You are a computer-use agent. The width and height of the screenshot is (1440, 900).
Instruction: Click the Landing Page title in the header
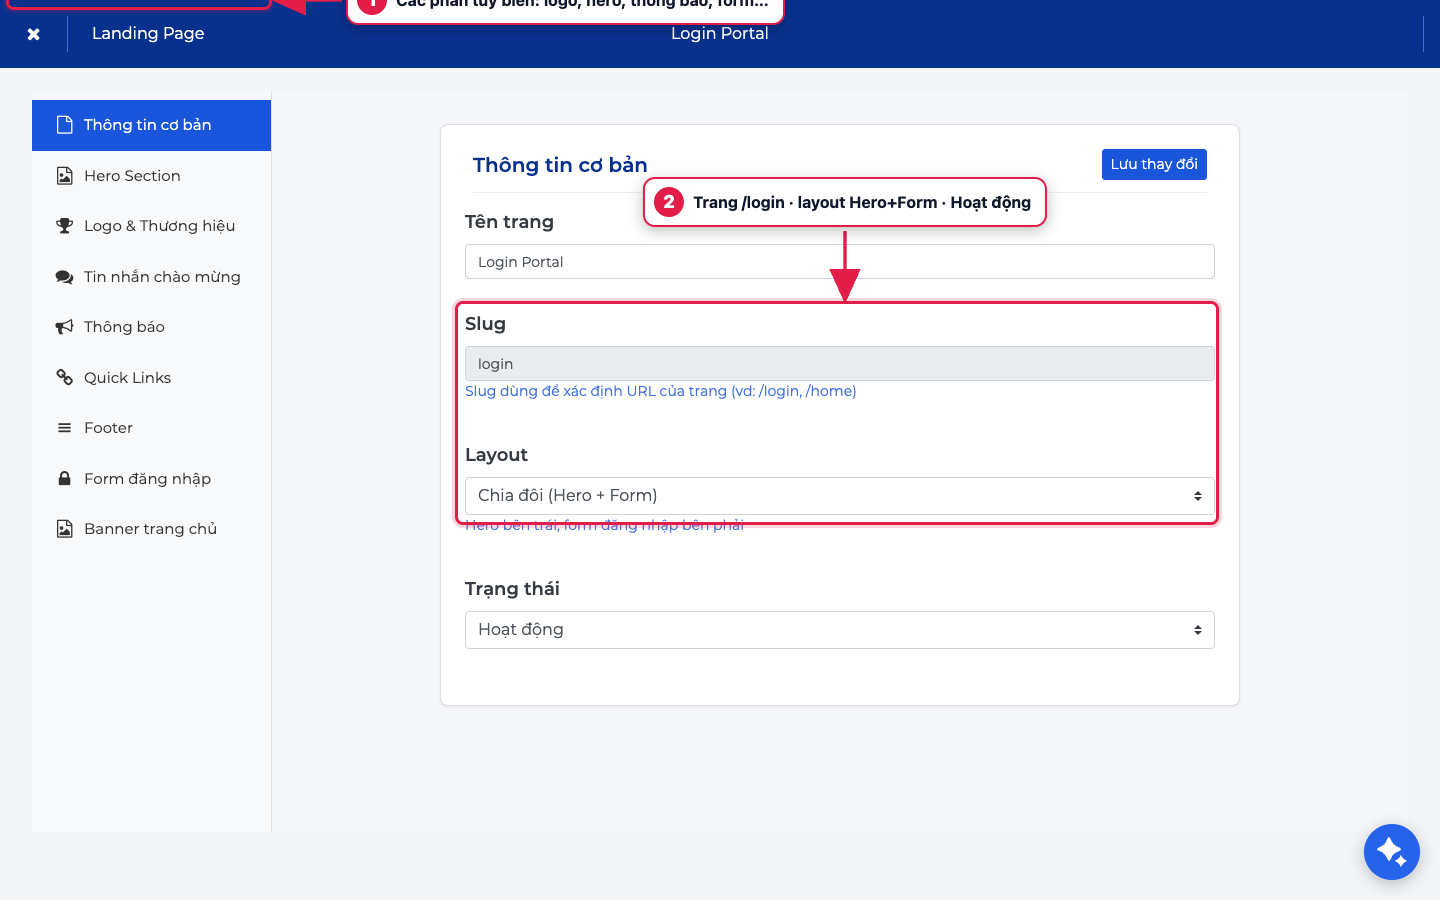coord(148,33)
